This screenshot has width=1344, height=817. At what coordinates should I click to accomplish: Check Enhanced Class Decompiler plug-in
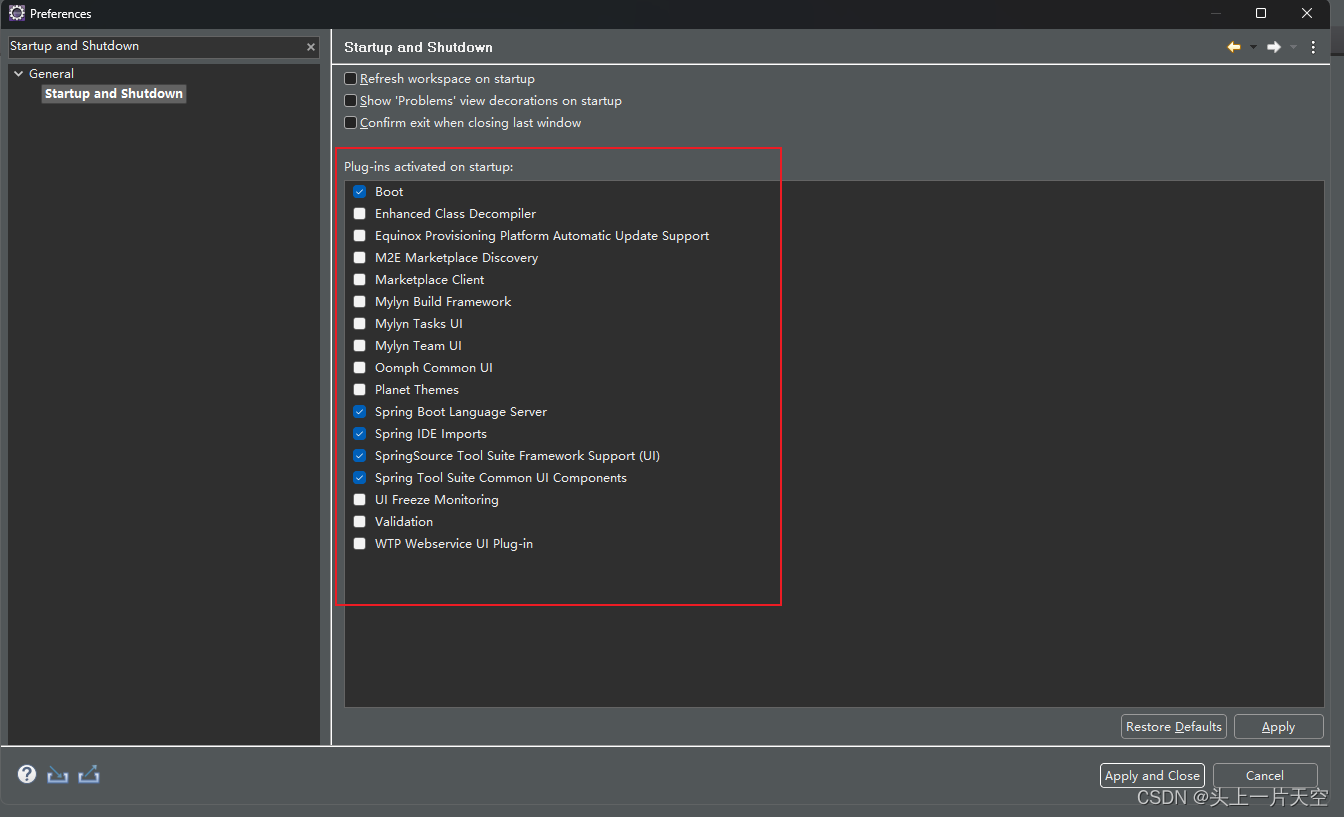point(360,214)
